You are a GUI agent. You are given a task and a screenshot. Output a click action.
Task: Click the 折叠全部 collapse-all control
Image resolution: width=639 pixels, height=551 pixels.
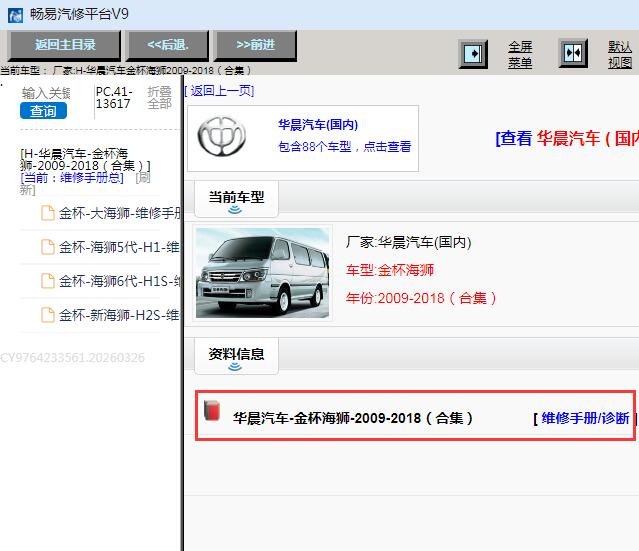[159, 97]
